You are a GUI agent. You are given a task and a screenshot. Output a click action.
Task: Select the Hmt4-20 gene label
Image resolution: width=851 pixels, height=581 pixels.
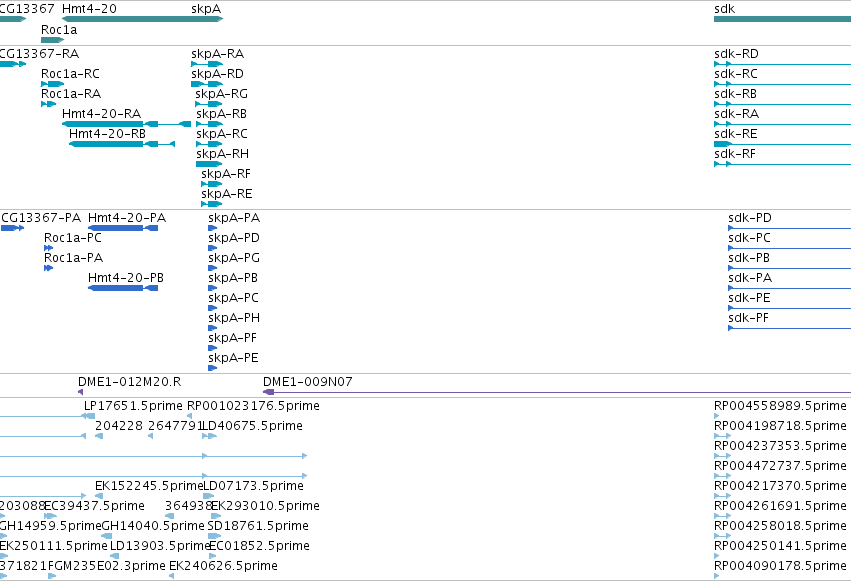(x=89, y=9)
